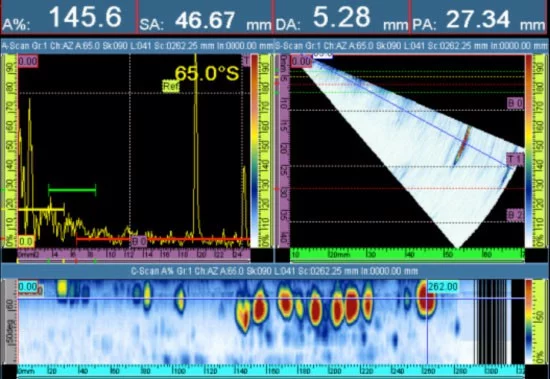Click the S-Scan purple depth ruler
550x379 pixels.
[x=284, y=151]
